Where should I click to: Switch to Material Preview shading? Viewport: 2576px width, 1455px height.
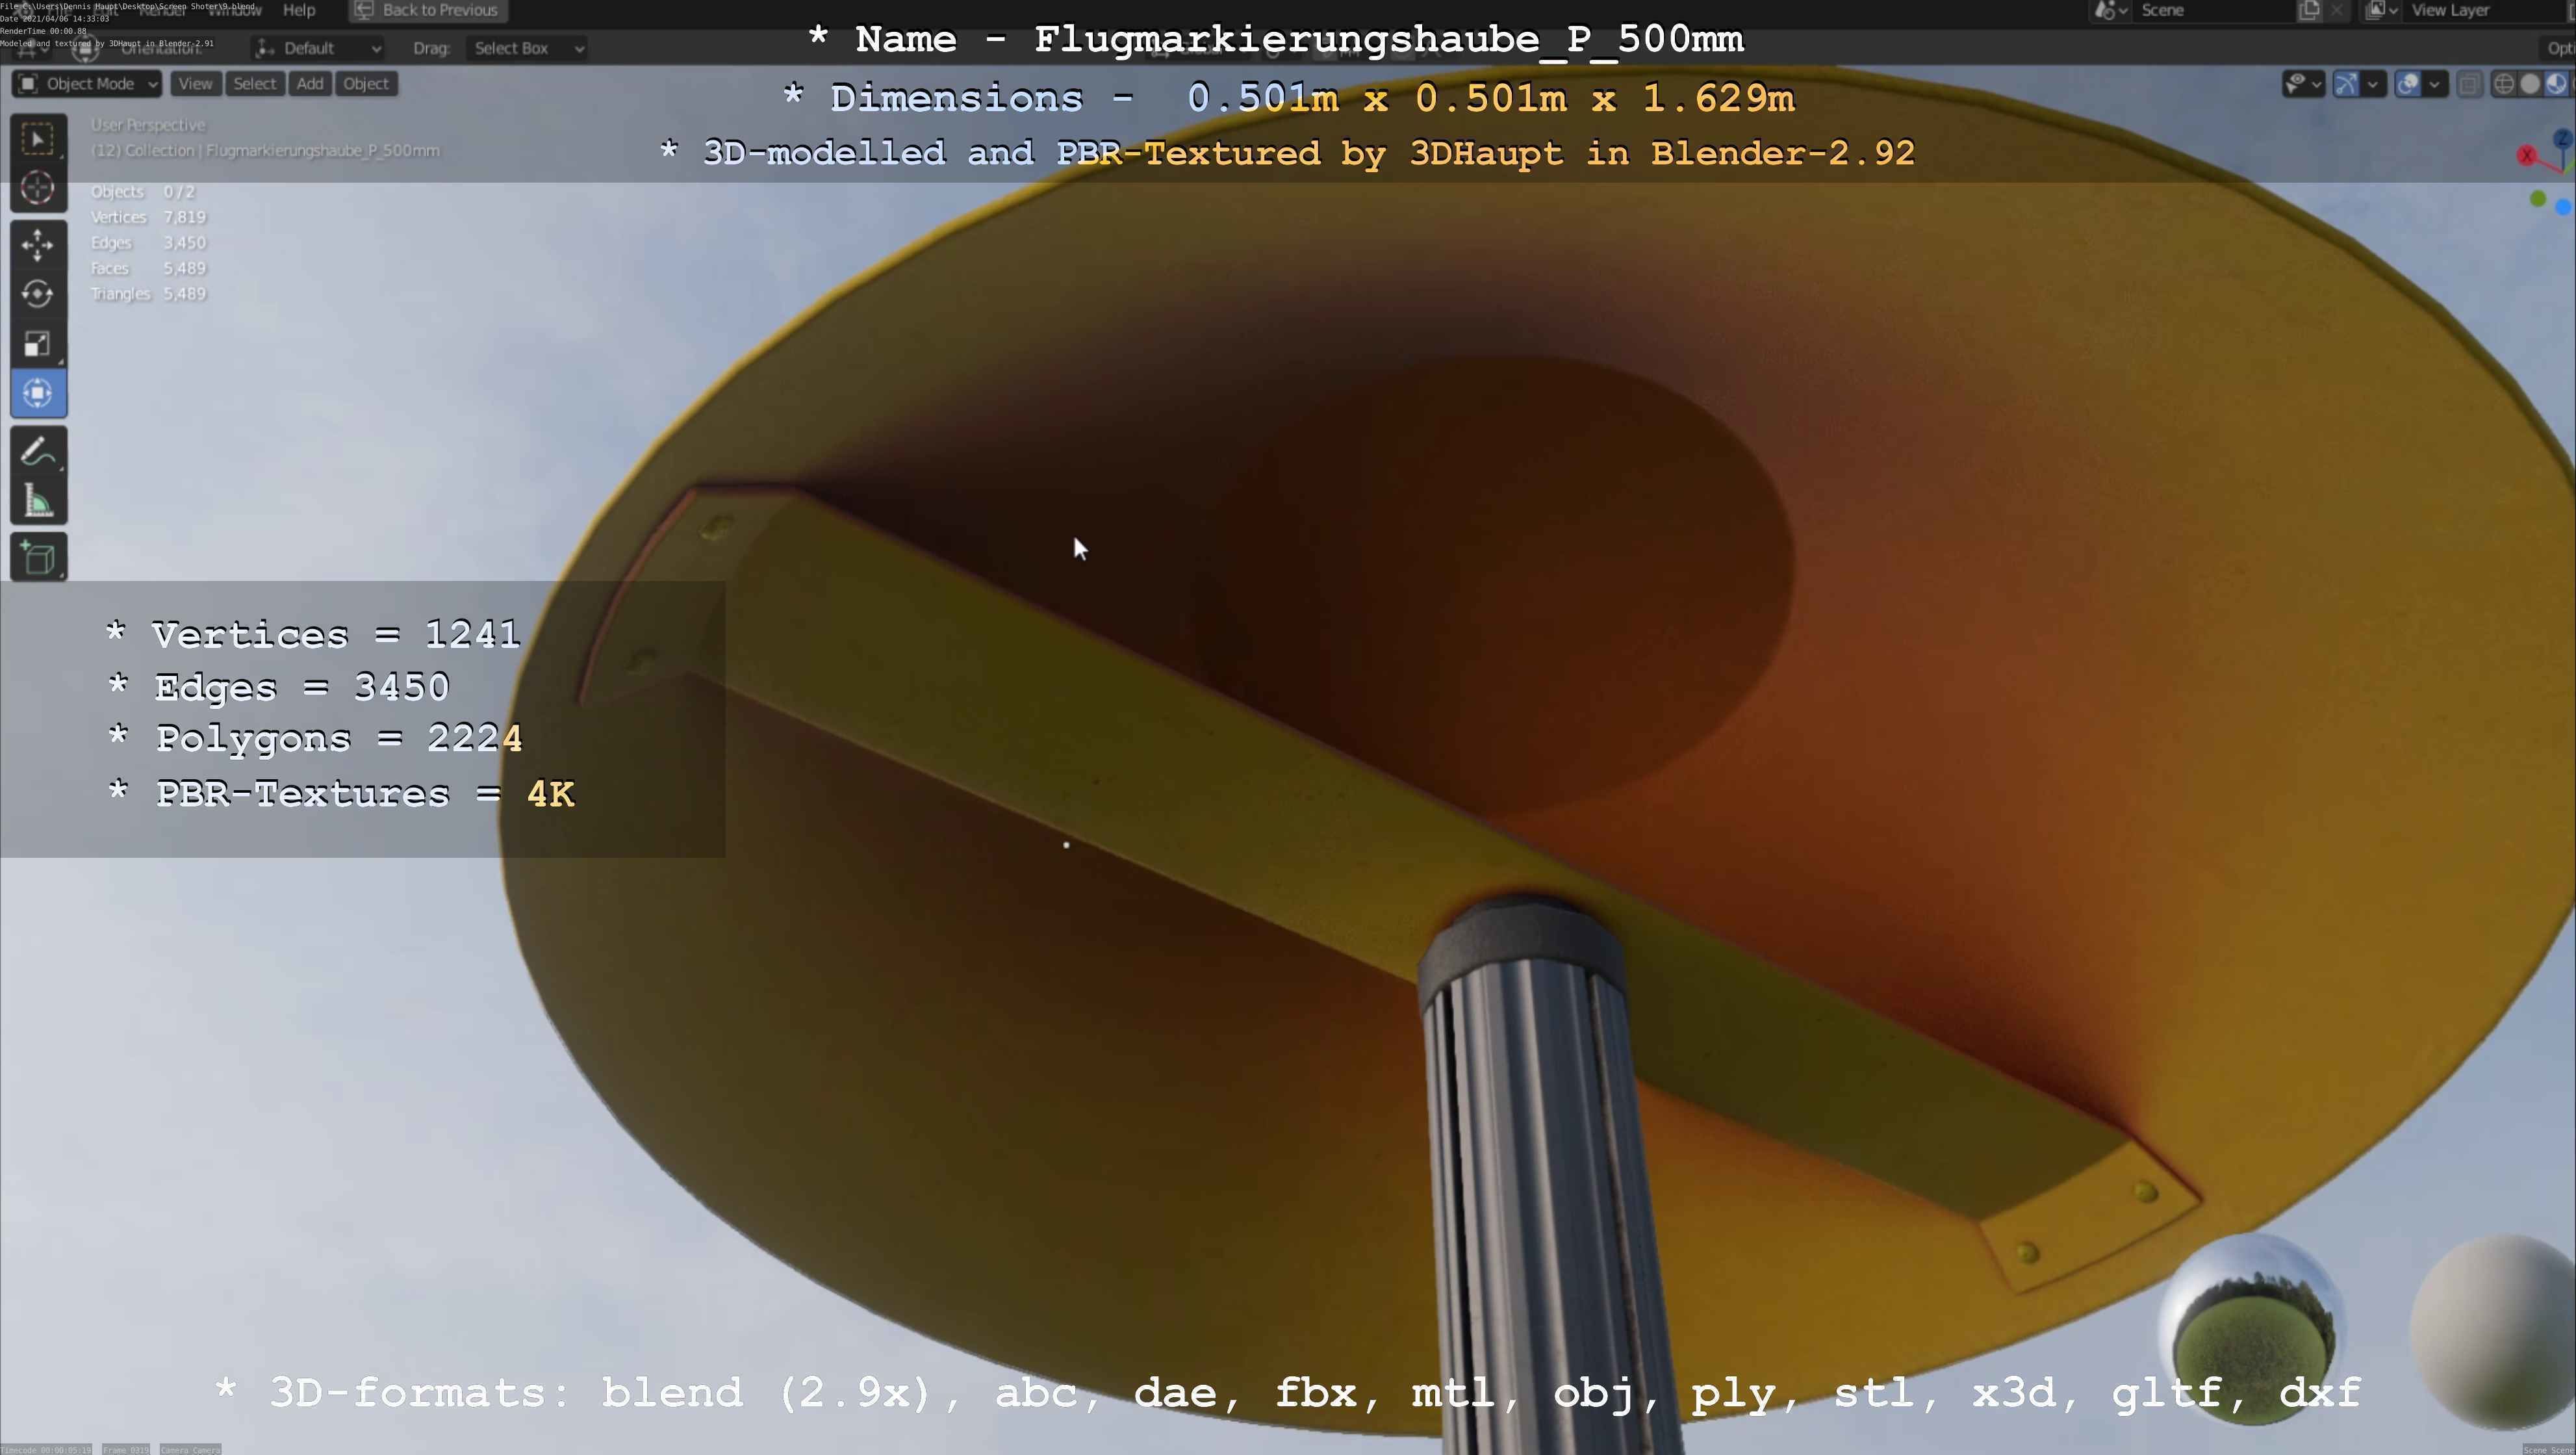[2556, 84]
